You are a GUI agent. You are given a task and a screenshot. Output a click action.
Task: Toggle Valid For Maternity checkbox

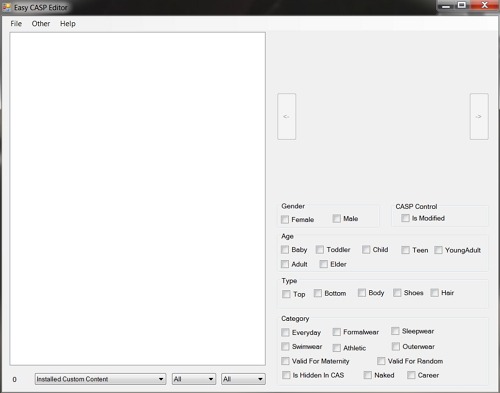[285, 361]
